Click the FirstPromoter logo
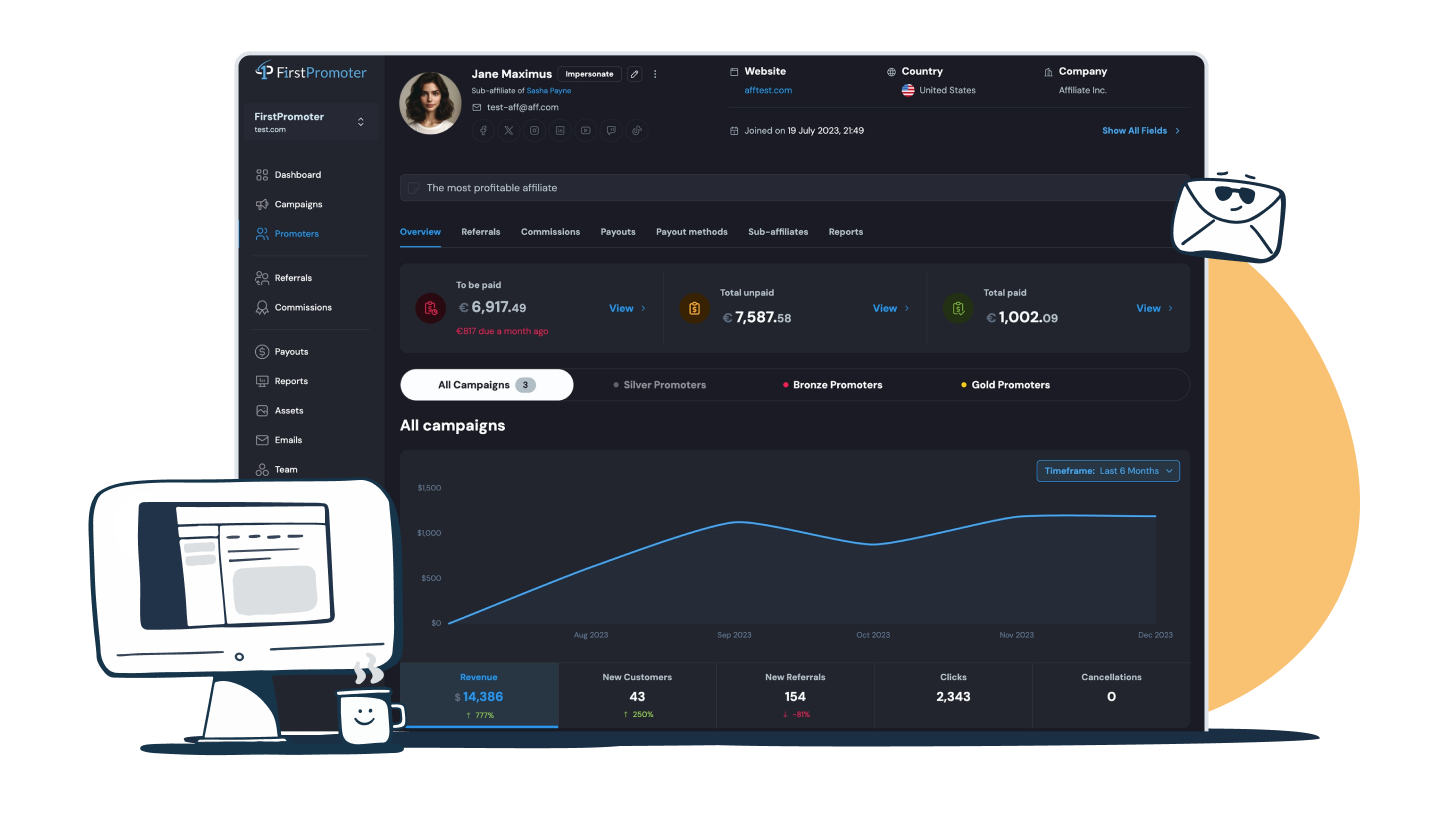The image size is (1429, 831). 311,72
